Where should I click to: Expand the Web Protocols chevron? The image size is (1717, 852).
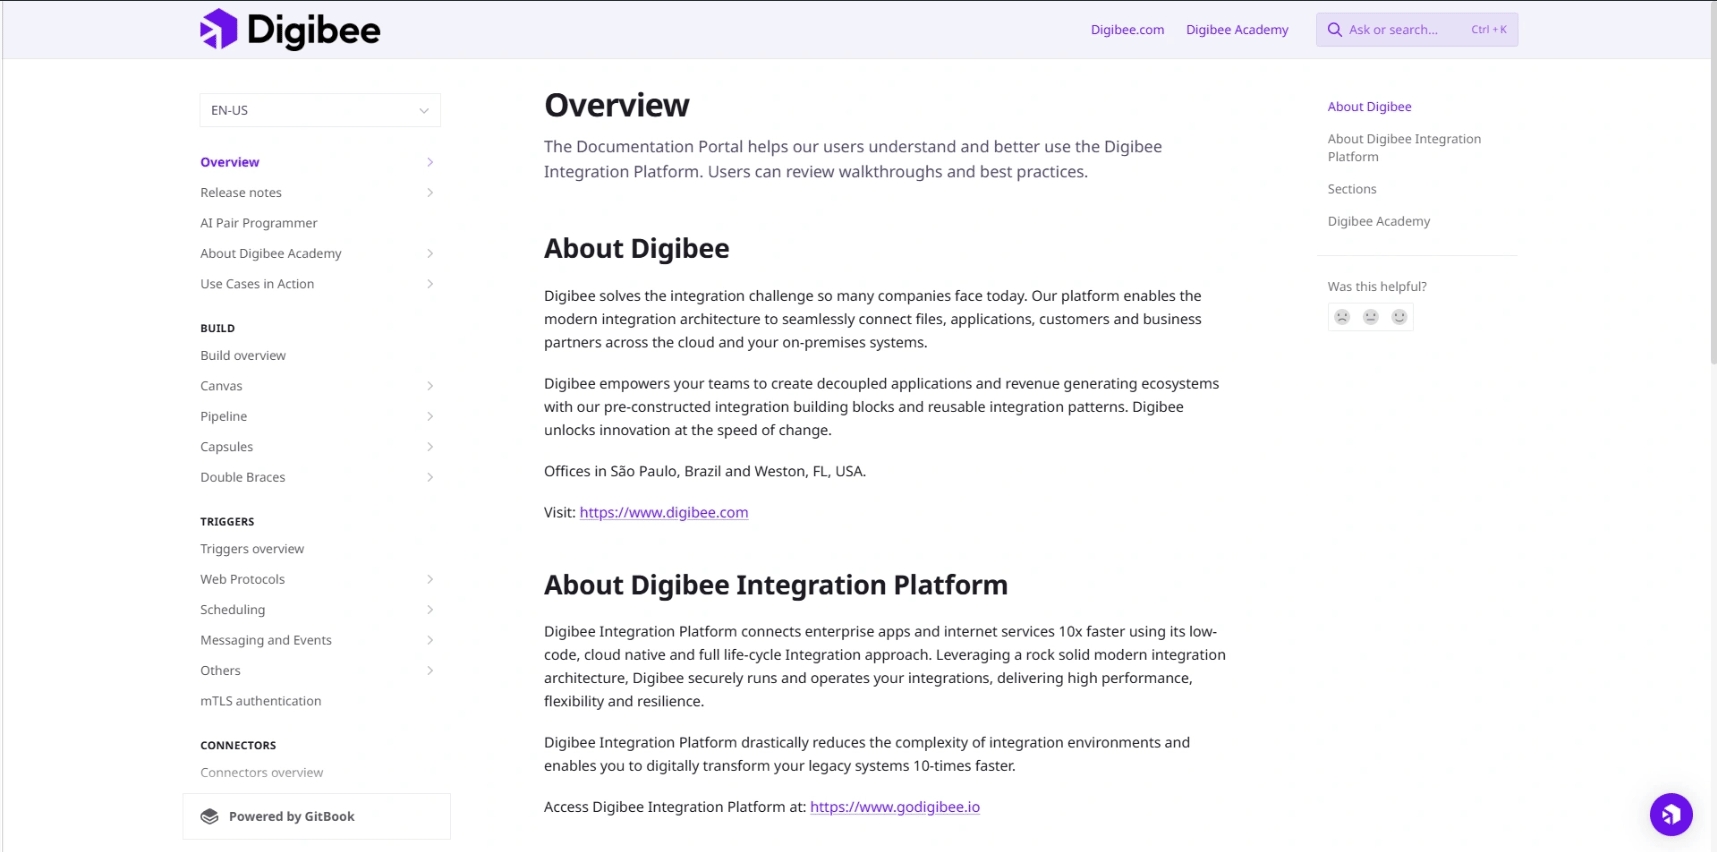pyautogui.click(x=430, y=580)
